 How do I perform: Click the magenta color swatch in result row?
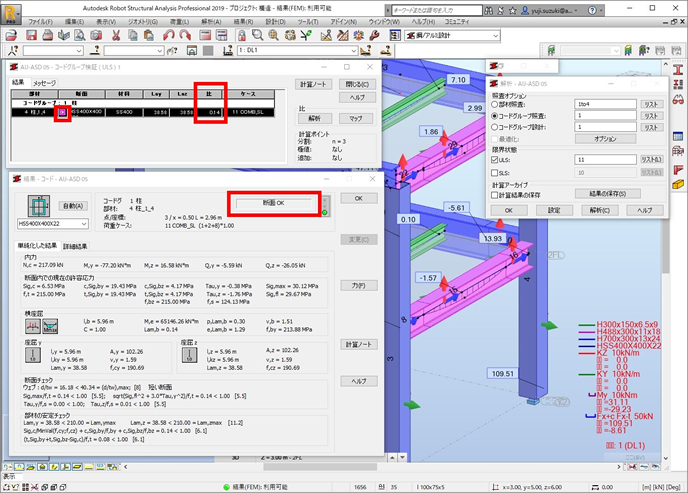point(63,112)
